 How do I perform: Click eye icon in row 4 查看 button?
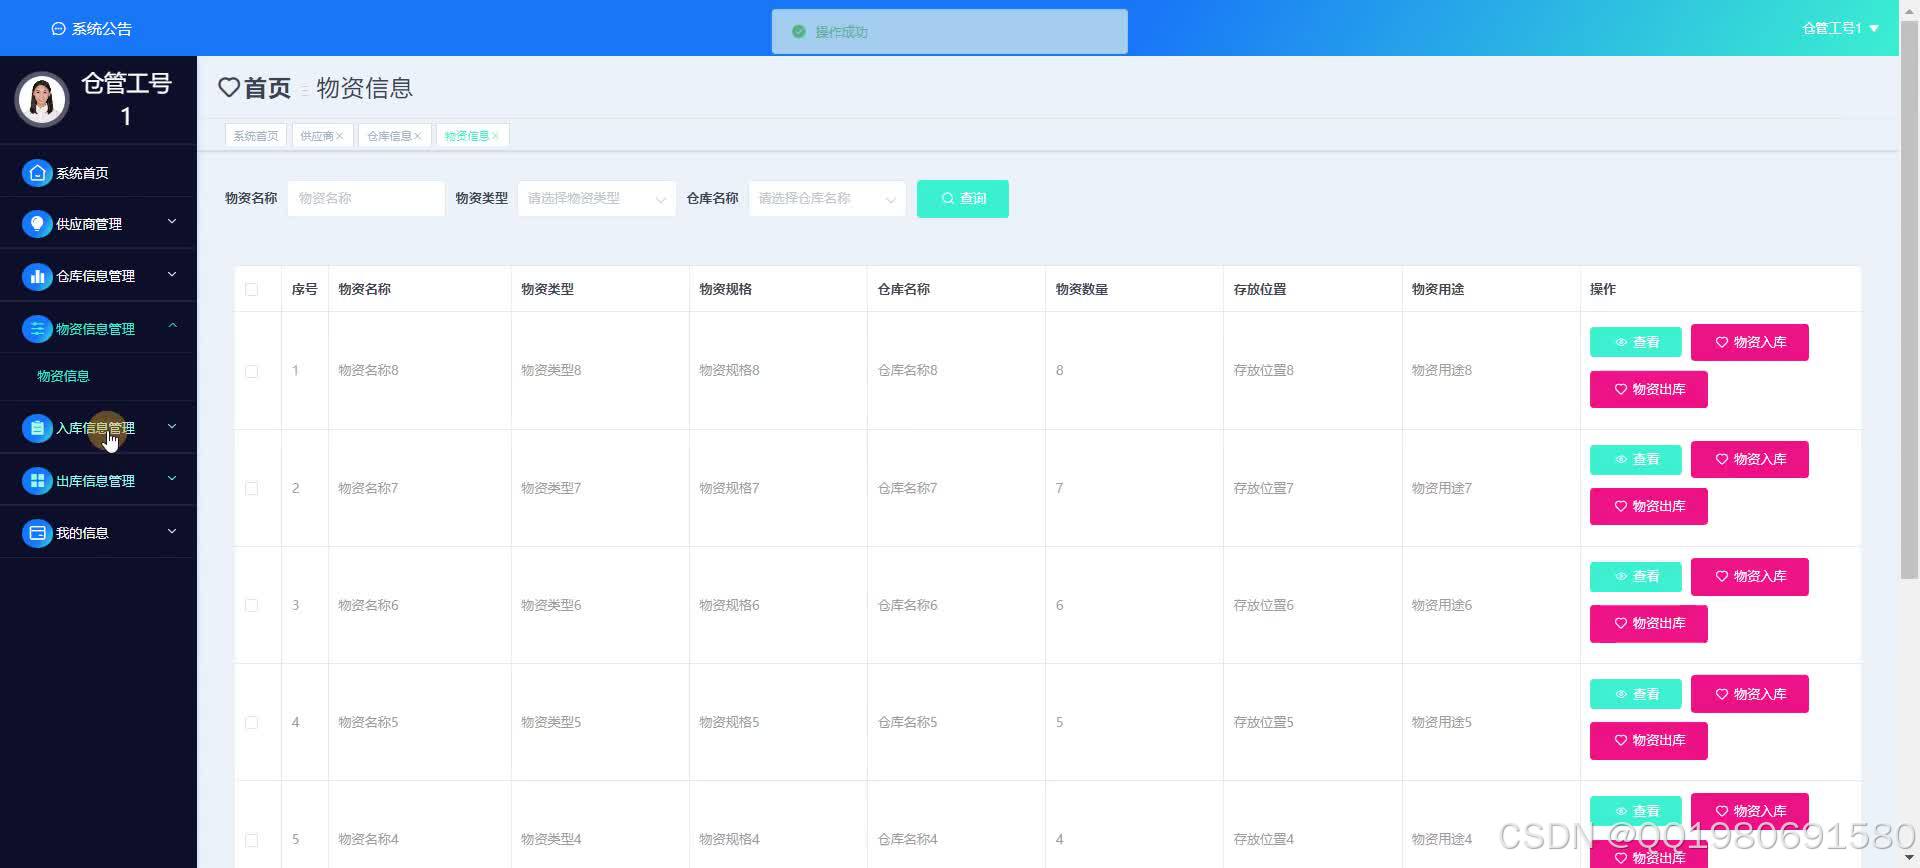coord(1621,694)
